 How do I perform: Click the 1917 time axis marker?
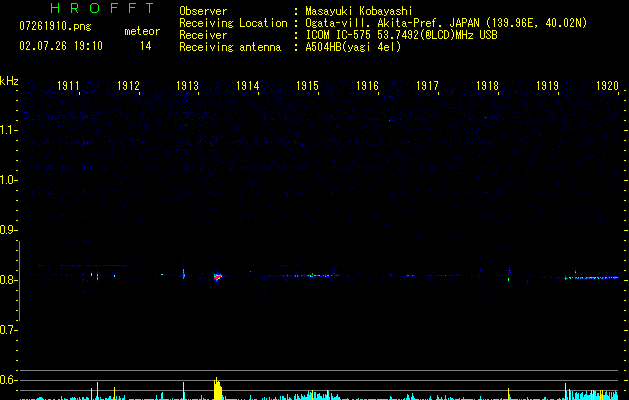pyautogui.click(x=427, y=86)
